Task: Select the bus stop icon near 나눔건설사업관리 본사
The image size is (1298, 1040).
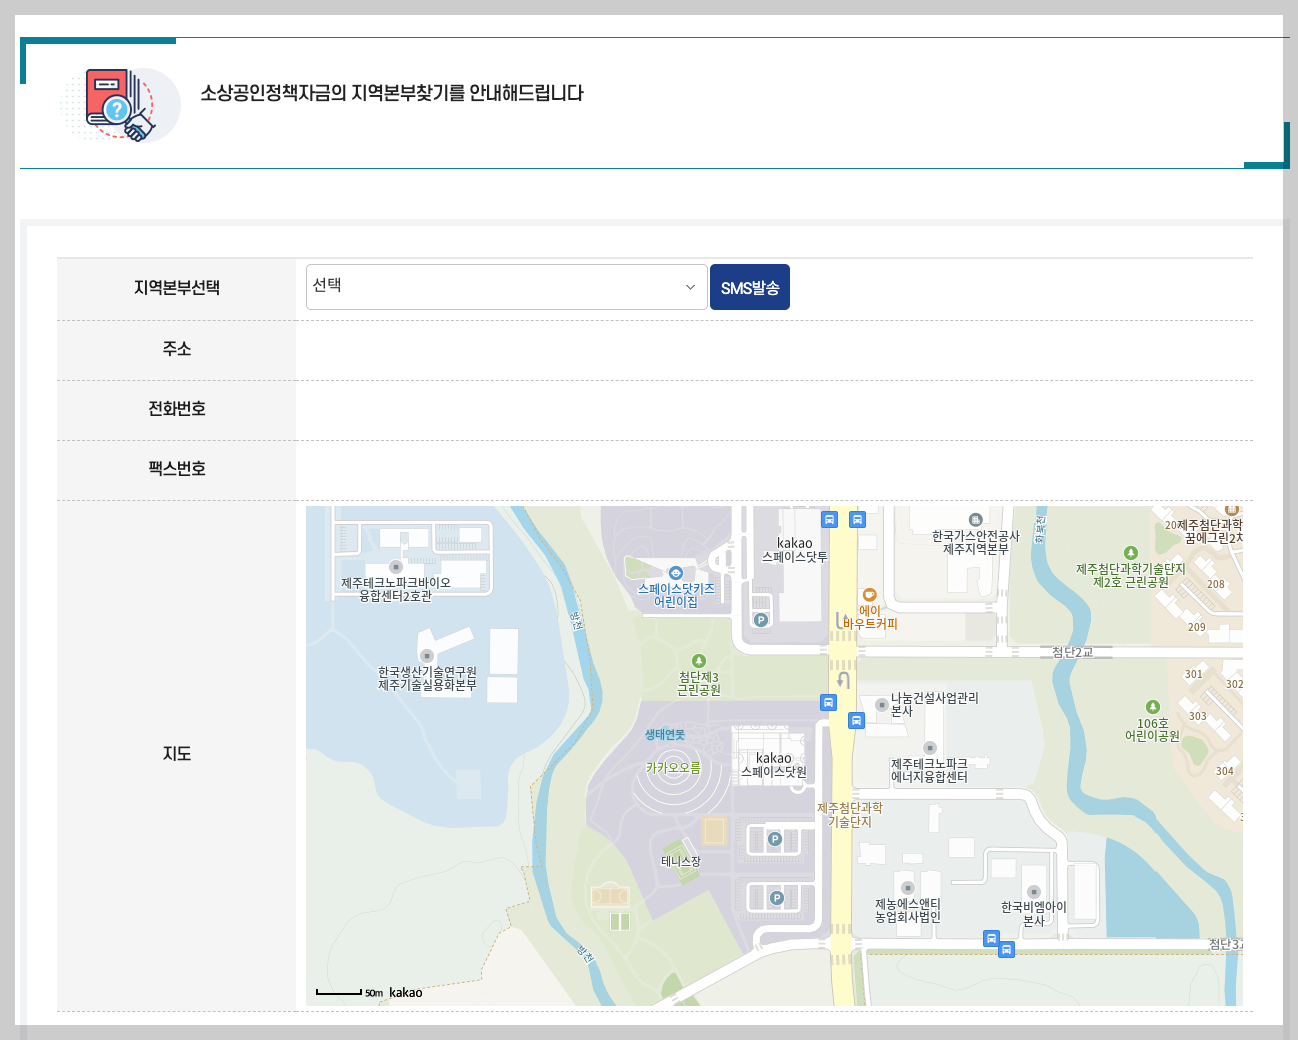Action: coord(856,721)
